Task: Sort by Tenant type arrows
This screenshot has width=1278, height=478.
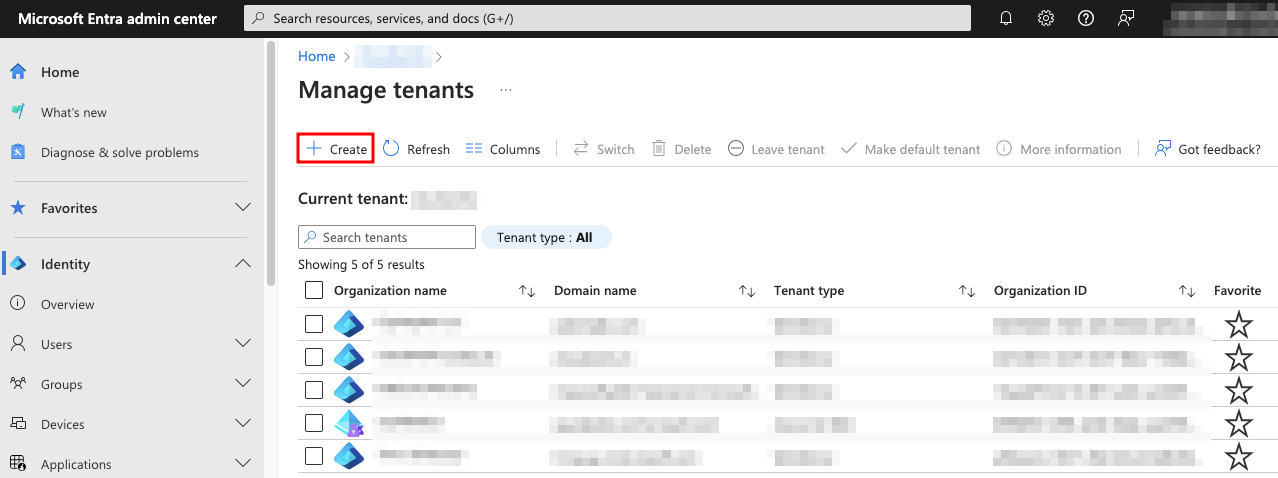Action: (967, 291)
